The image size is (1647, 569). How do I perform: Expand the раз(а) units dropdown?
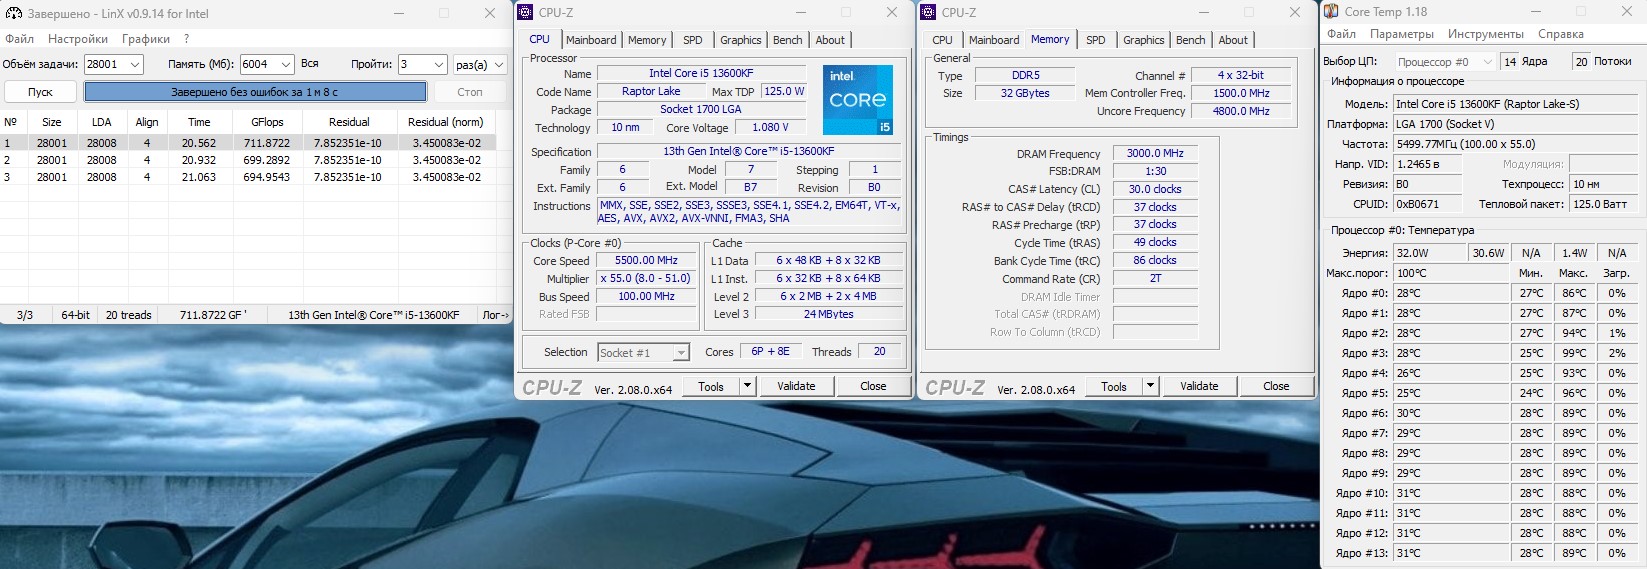[500, 64]
